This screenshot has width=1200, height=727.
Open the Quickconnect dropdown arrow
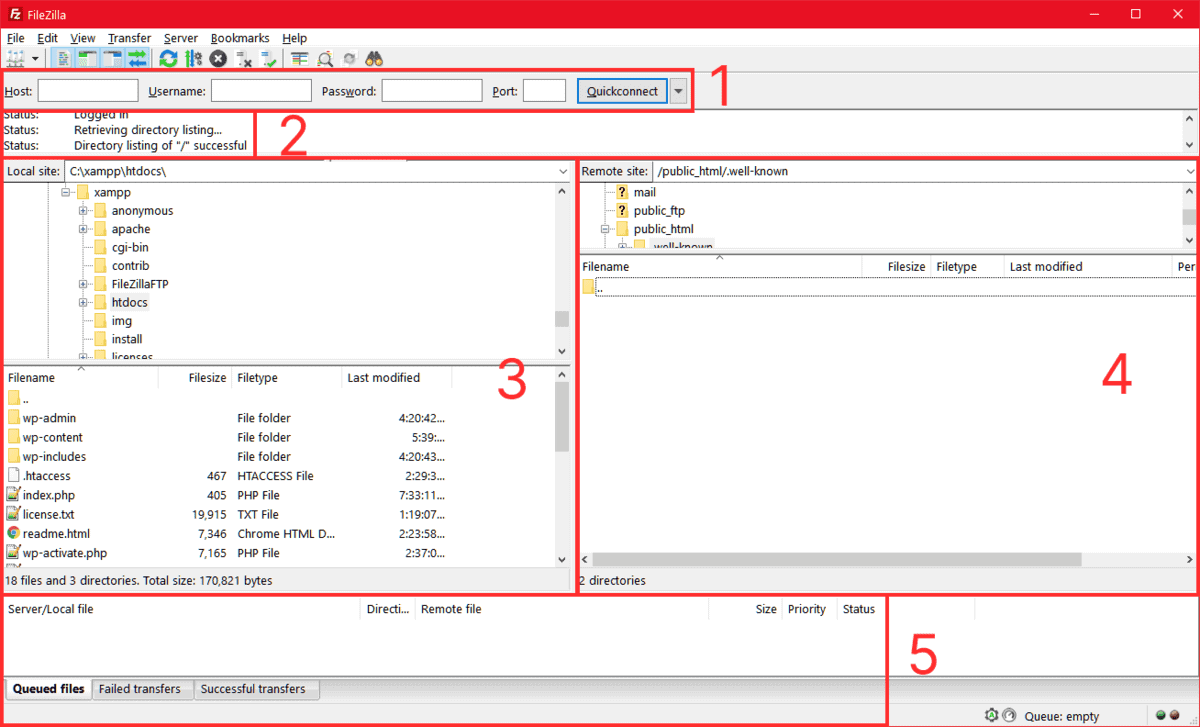coord(677,90)
